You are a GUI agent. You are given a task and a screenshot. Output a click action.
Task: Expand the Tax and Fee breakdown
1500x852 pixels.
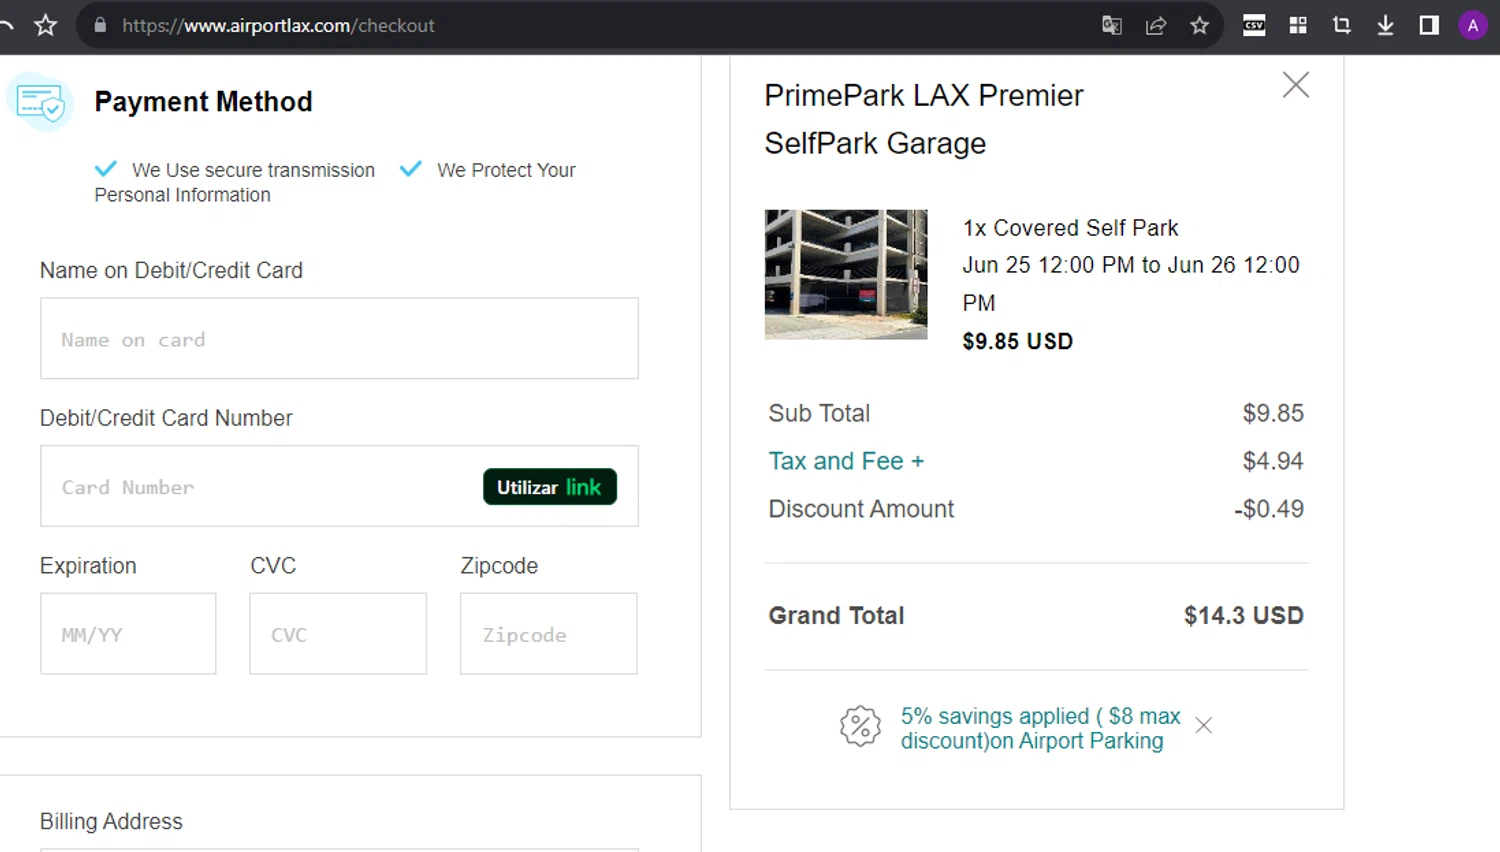coord(846,461)
